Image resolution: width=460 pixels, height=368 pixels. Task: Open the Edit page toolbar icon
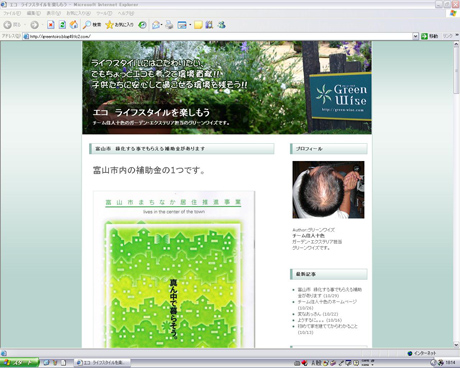(182, 25)
